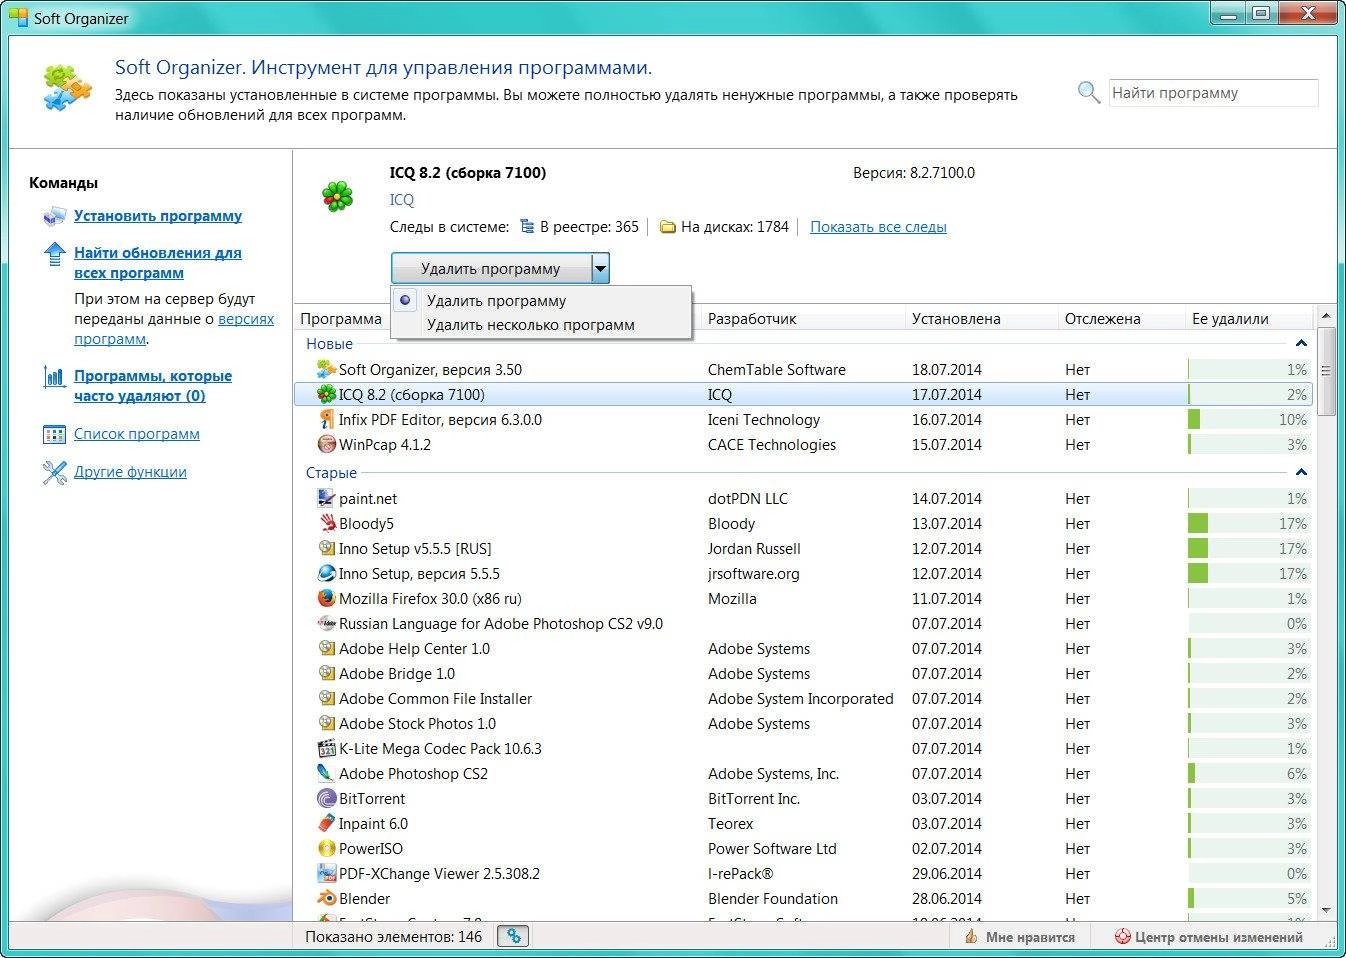This screenshot has width=1346, height=958.
Task: Click the thumbs-up icon in status bar
Action: [970, 937]
